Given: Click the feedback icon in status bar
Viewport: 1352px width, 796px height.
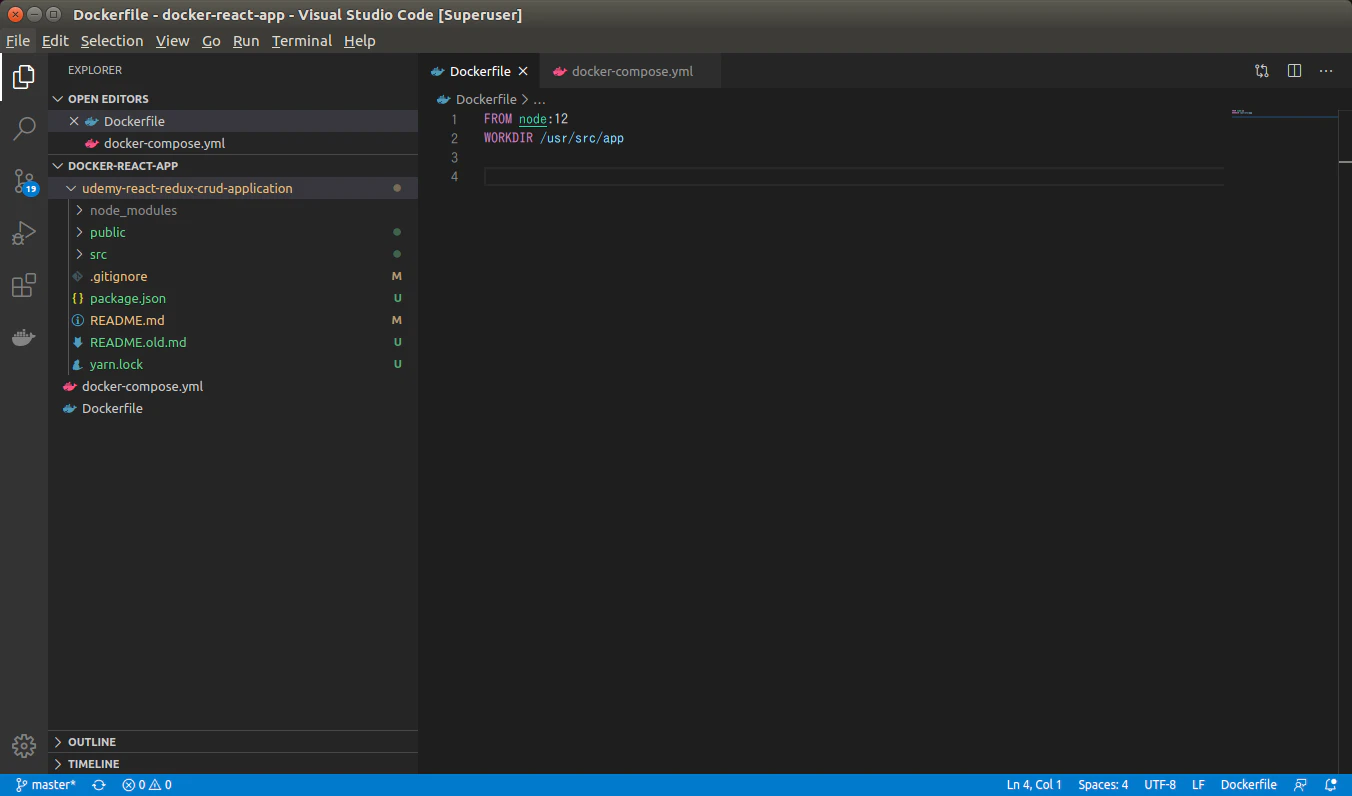Looking at the screenshot, I should (1300, 785).
